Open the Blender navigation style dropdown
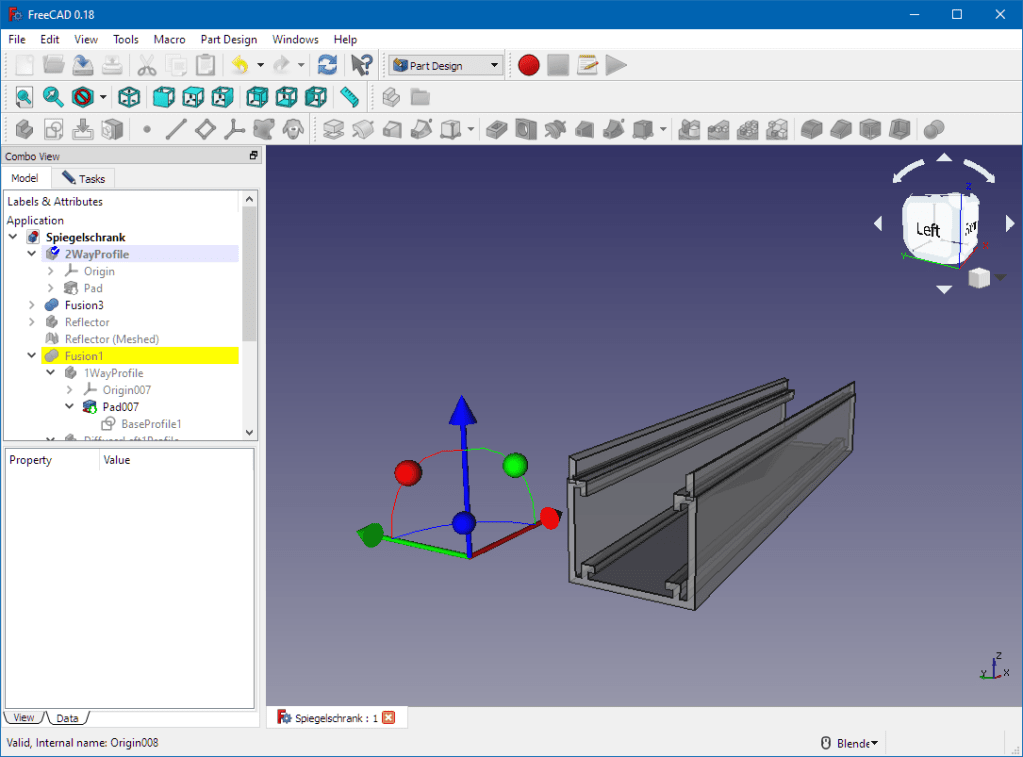1023x757 pixels. 849,743
